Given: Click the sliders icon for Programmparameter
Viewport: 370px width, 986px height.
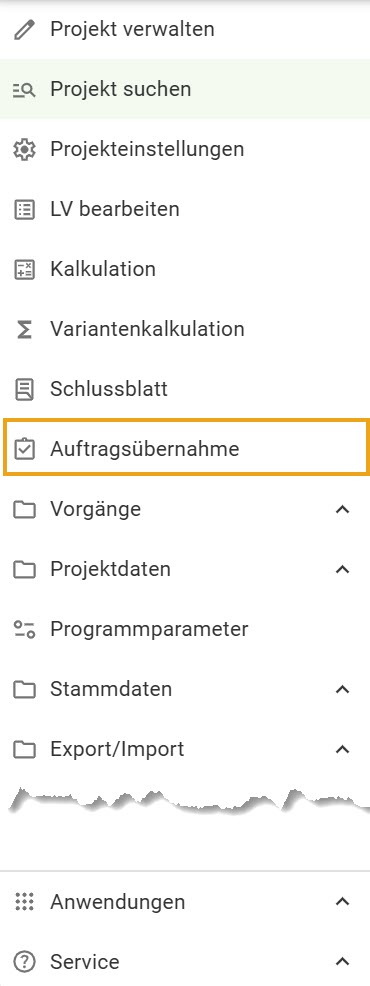Looking at the screenshot, I should click(24, 629).
